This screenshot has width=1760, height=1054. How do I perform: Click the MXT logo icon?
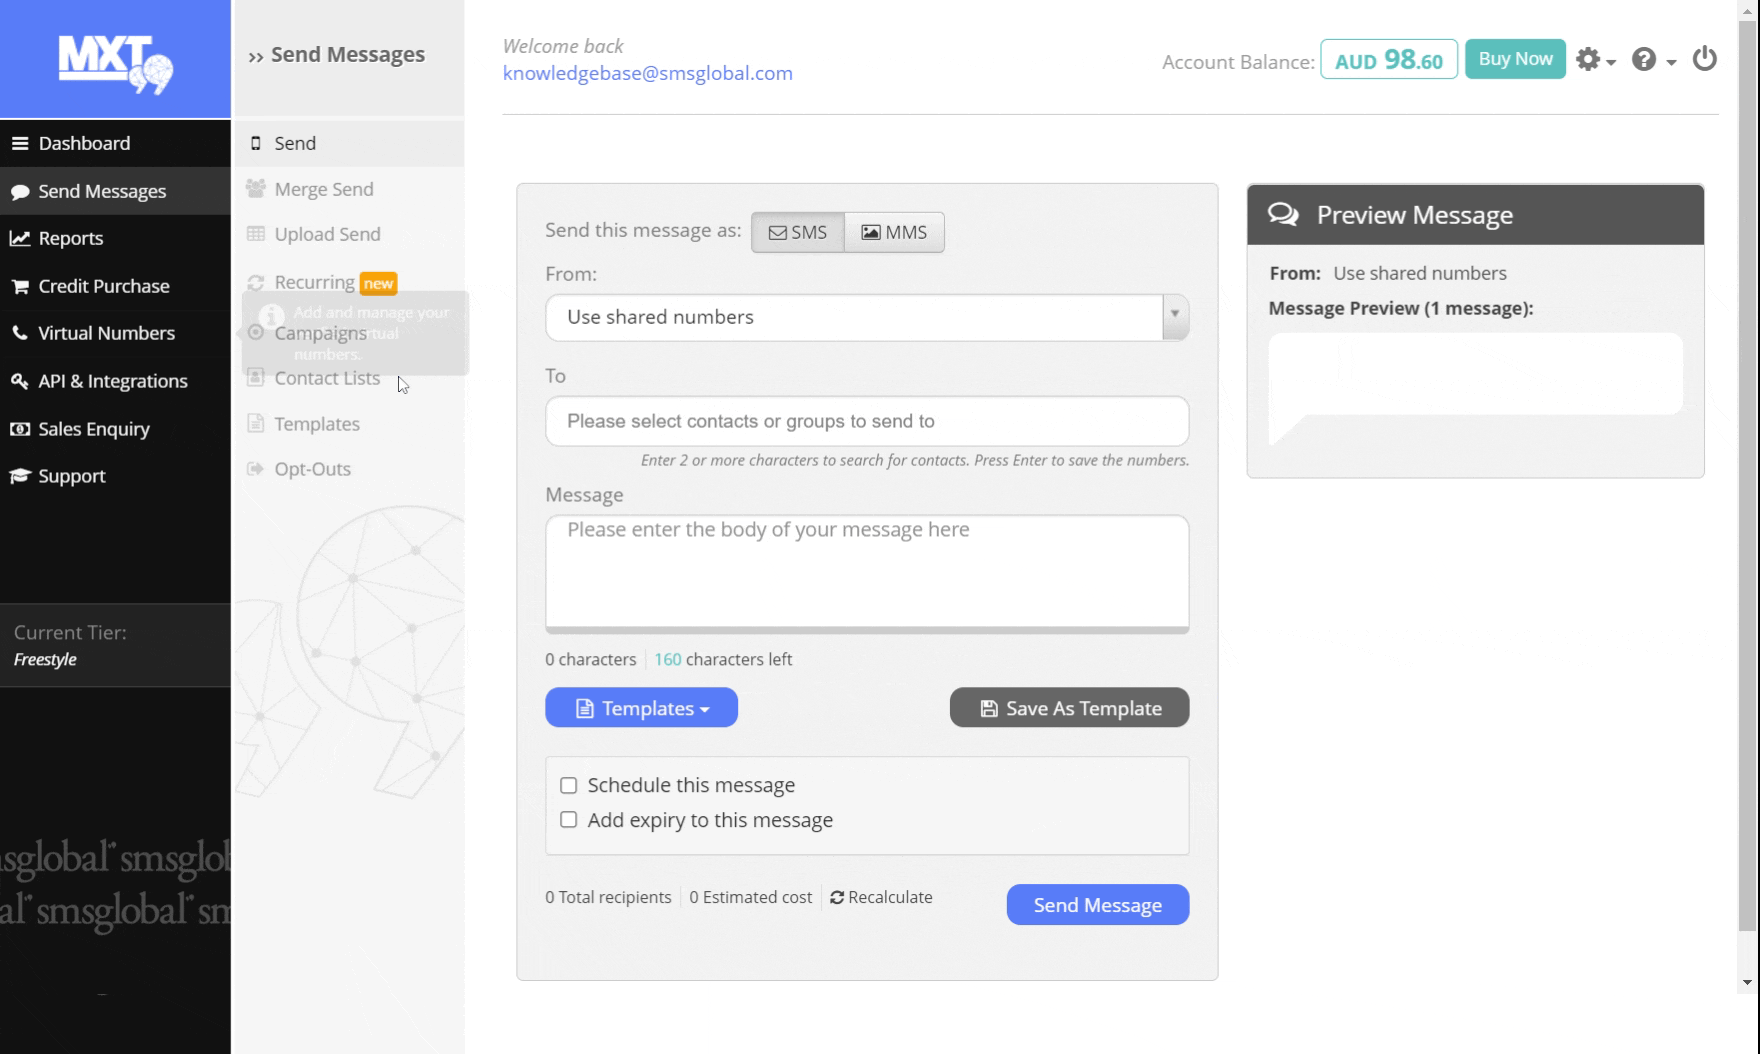(x=116, y=64)
